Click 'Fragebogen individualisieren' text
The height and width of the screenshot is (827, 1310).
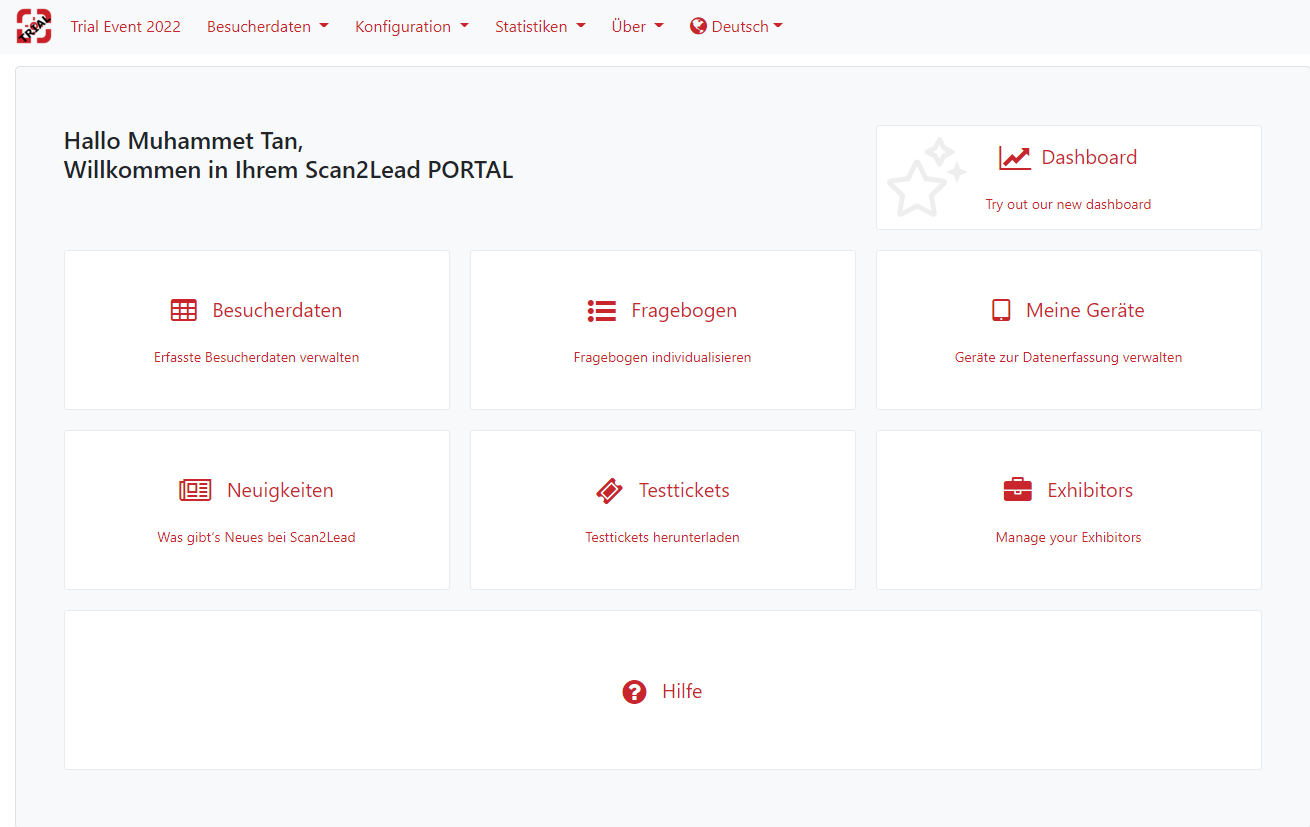click(x=662, y=357)
